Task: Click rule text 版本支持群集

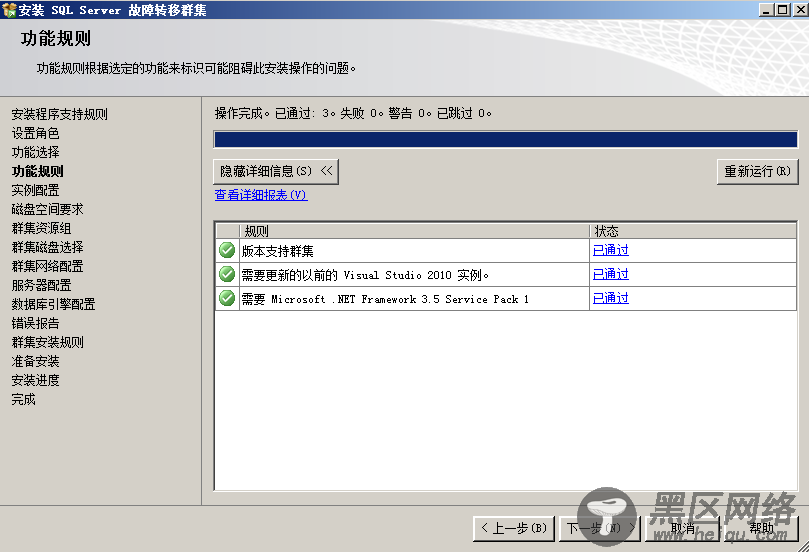Action: [x=278, y=251]
